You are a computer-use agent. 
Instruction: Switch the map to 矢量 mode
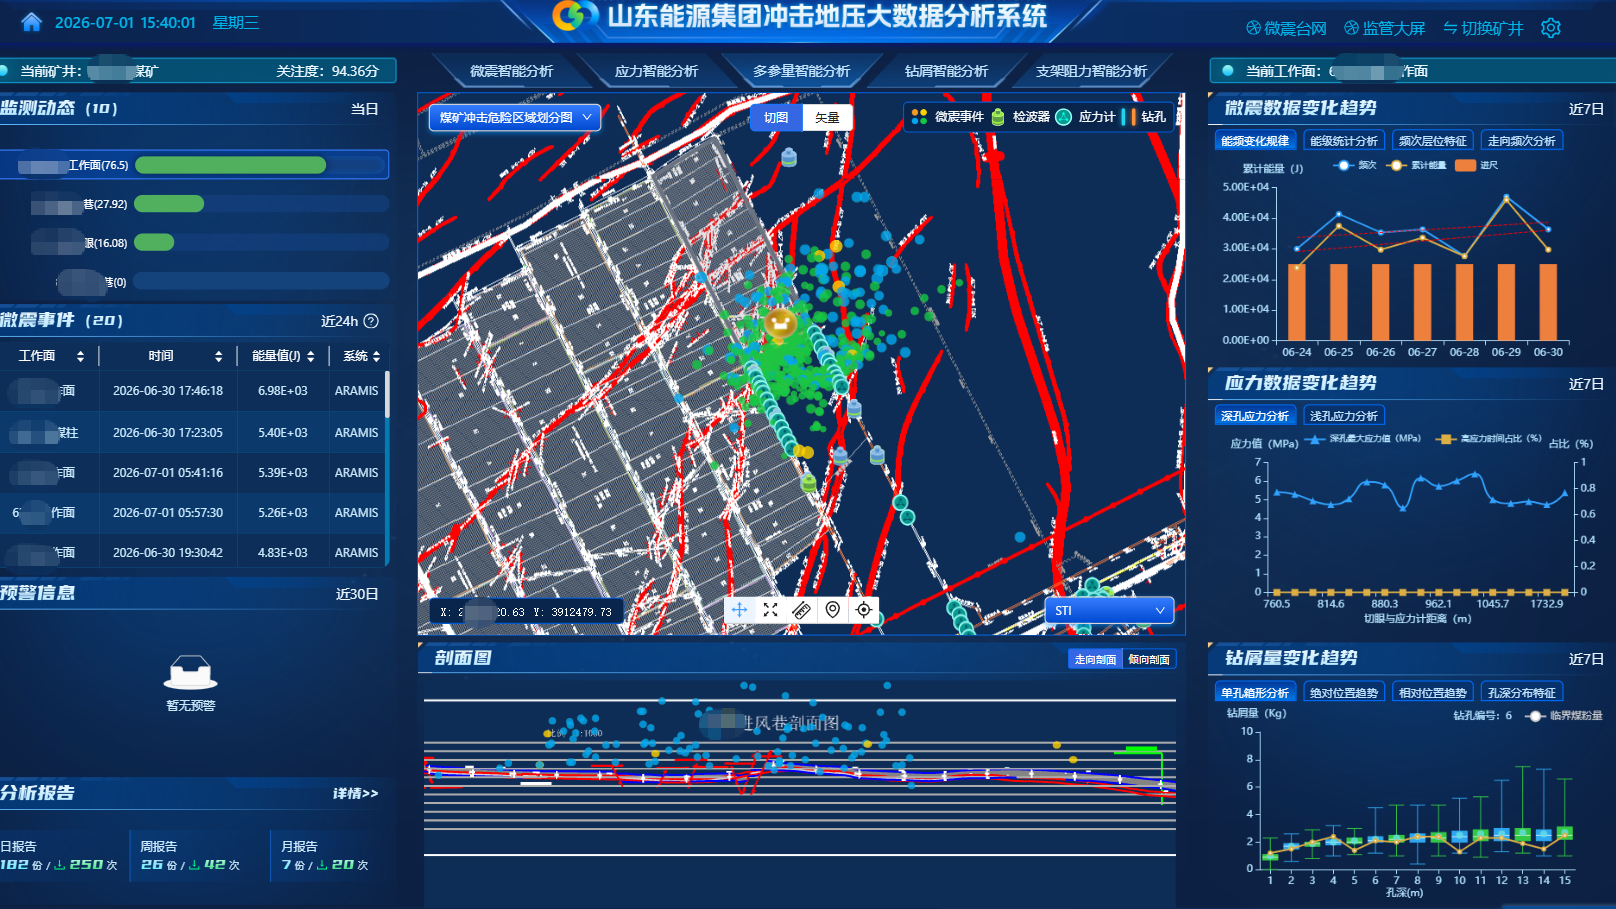pos(827,117)
